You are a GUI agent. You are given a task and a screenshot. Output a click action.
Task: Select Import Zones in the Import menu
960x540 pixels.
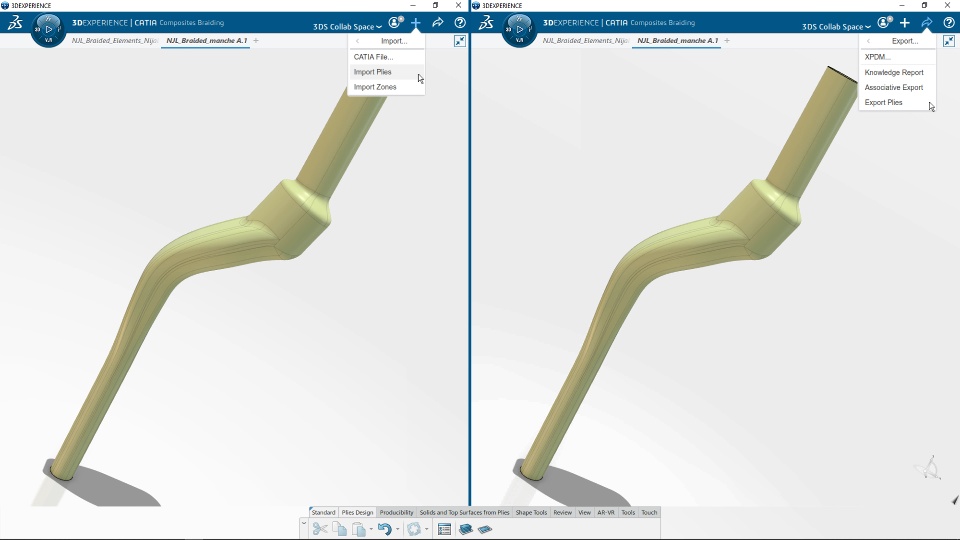pyautogui.click(x=386, y=87)
